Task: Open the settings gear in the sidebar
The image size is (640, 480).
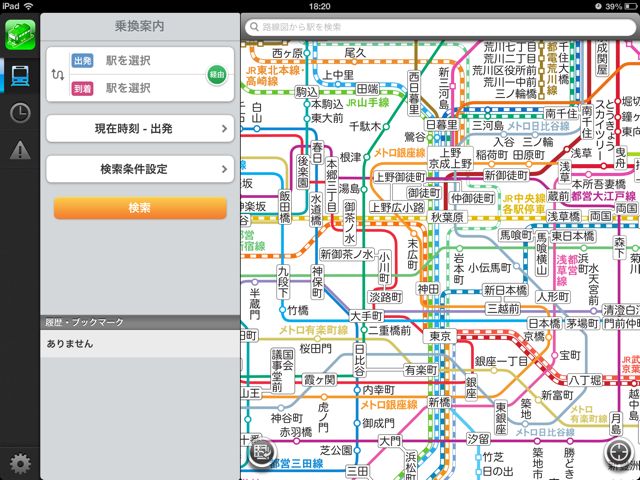Action: pyautogui.click(x=20, y=464)
